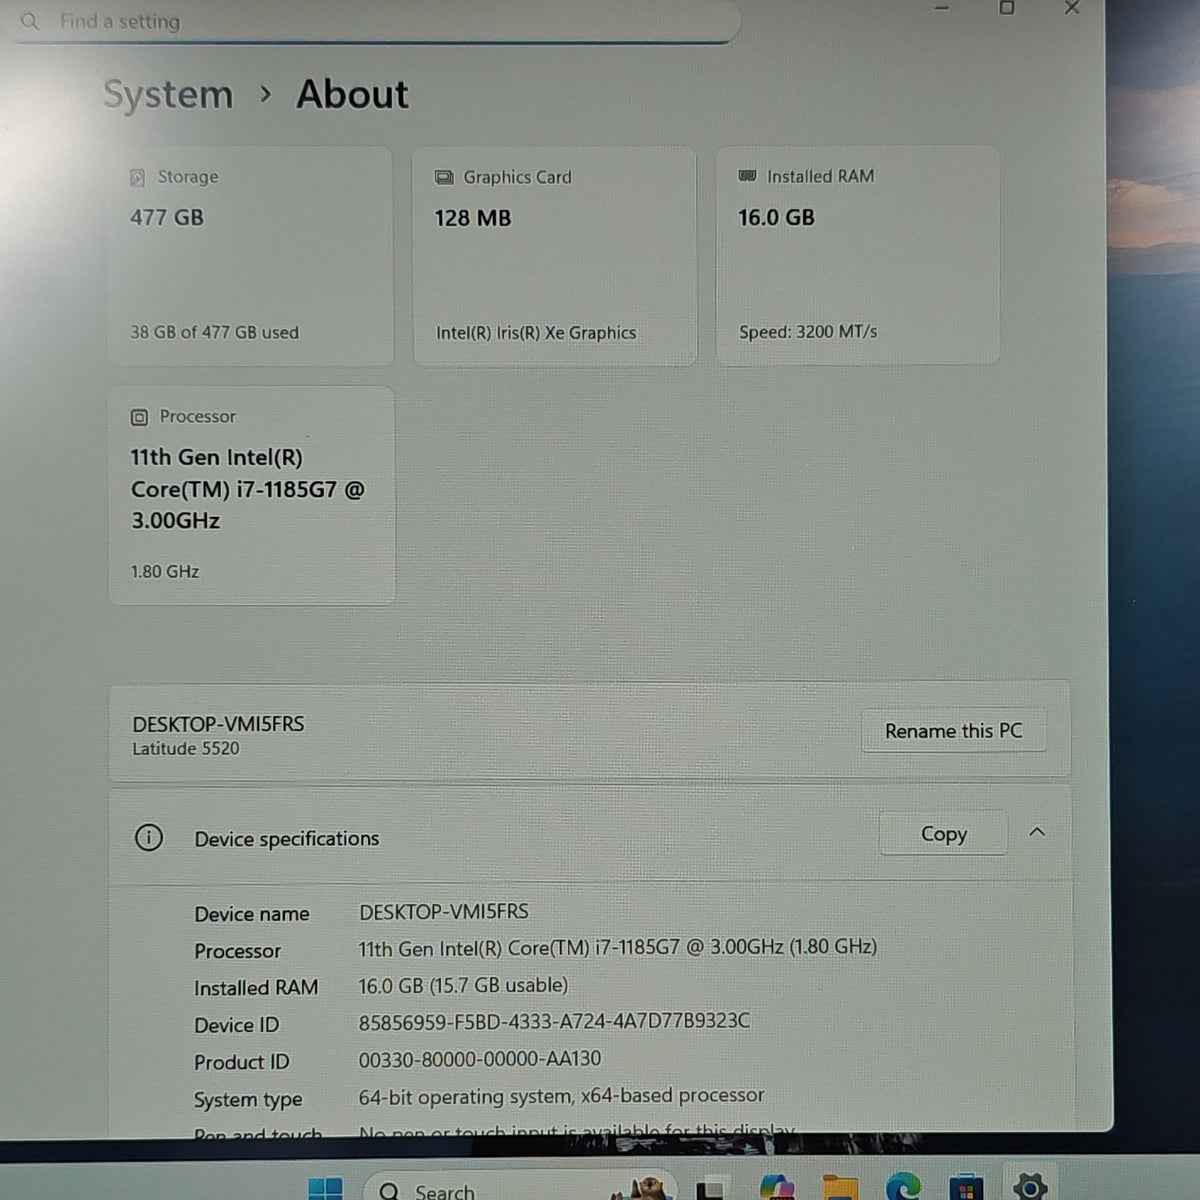The height and width of the screenshot is (1200, 1200).
Task: Collapse the Device specifications section
Action: click(x=1037, y=832)
